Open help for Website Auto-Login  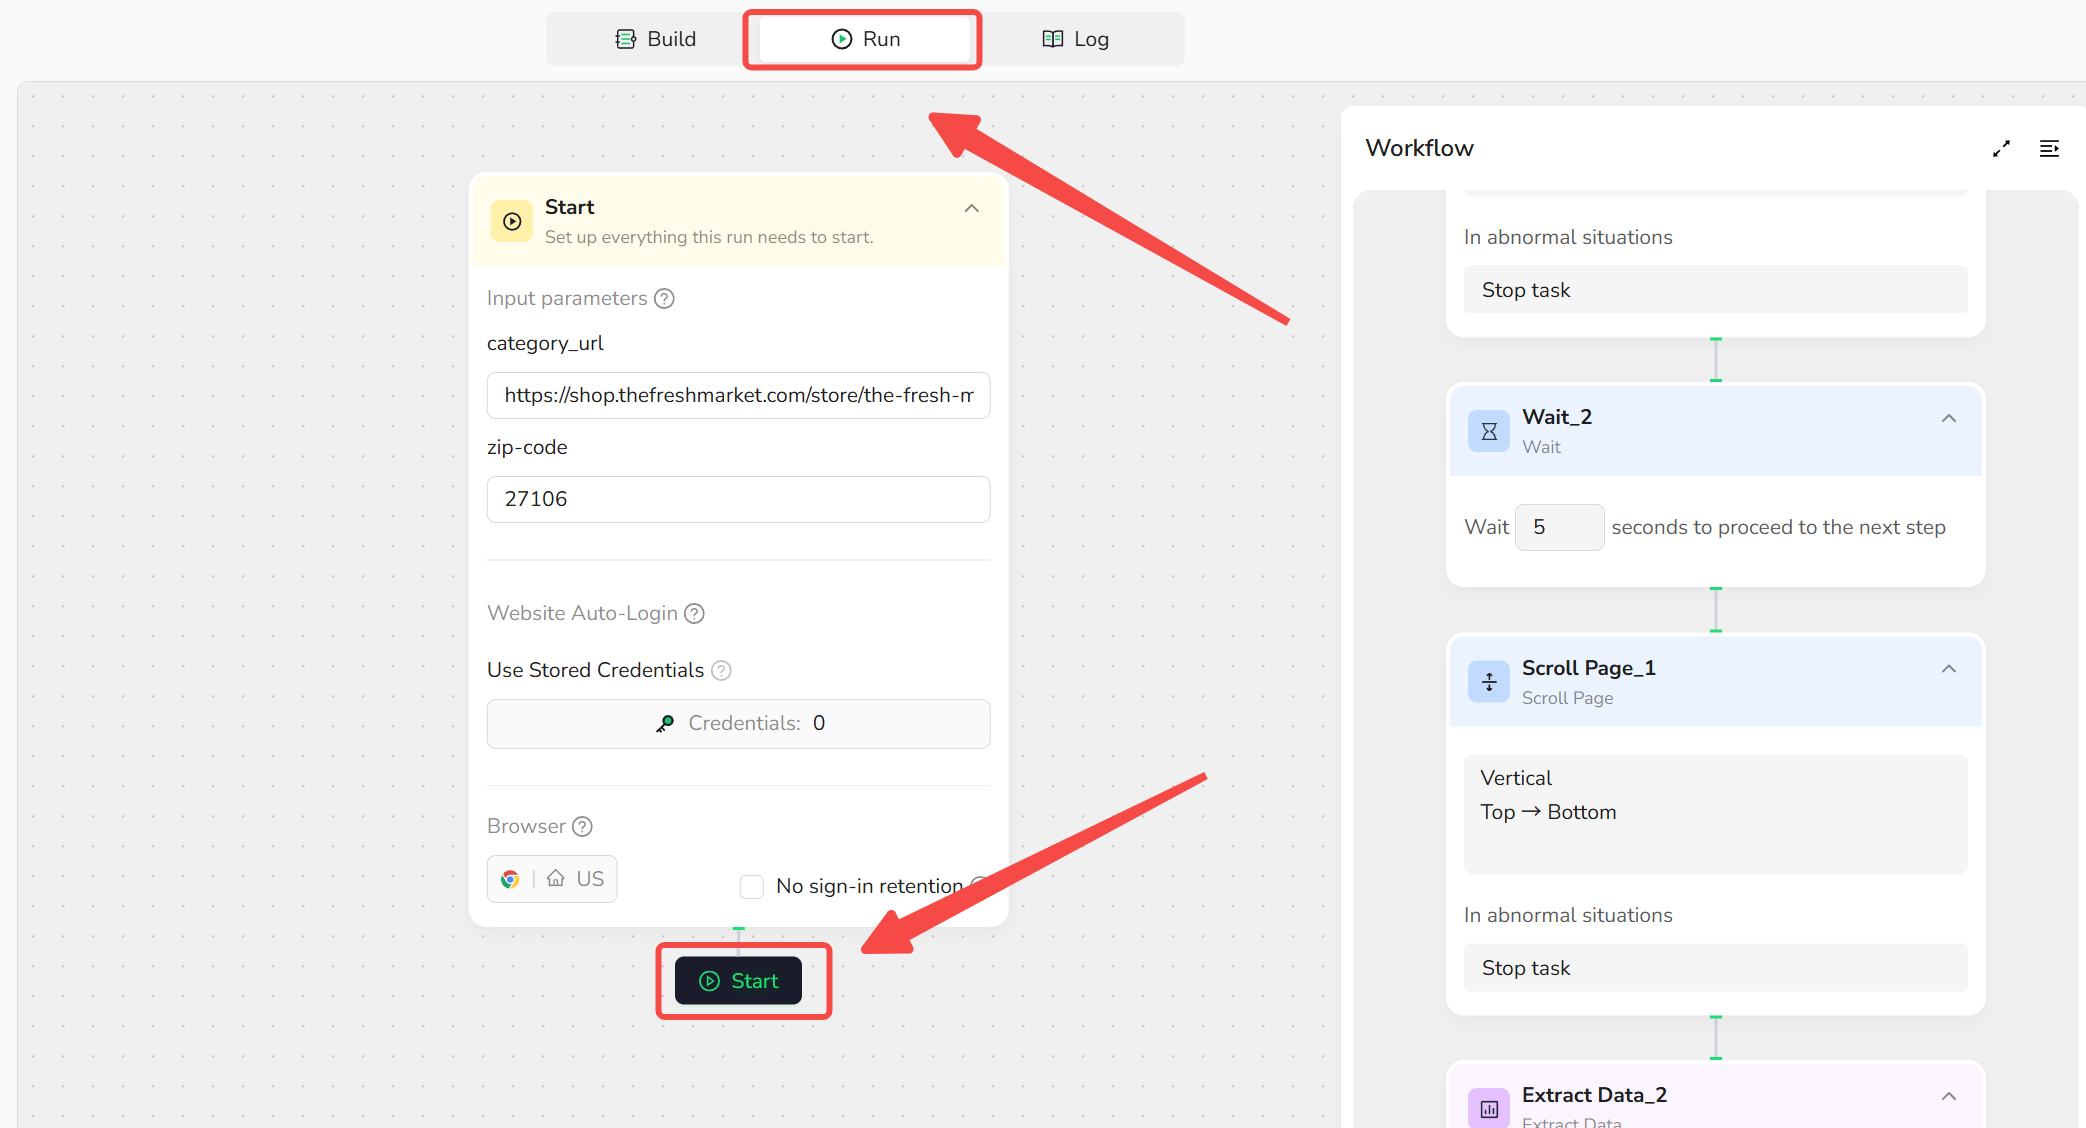[694, 614]
